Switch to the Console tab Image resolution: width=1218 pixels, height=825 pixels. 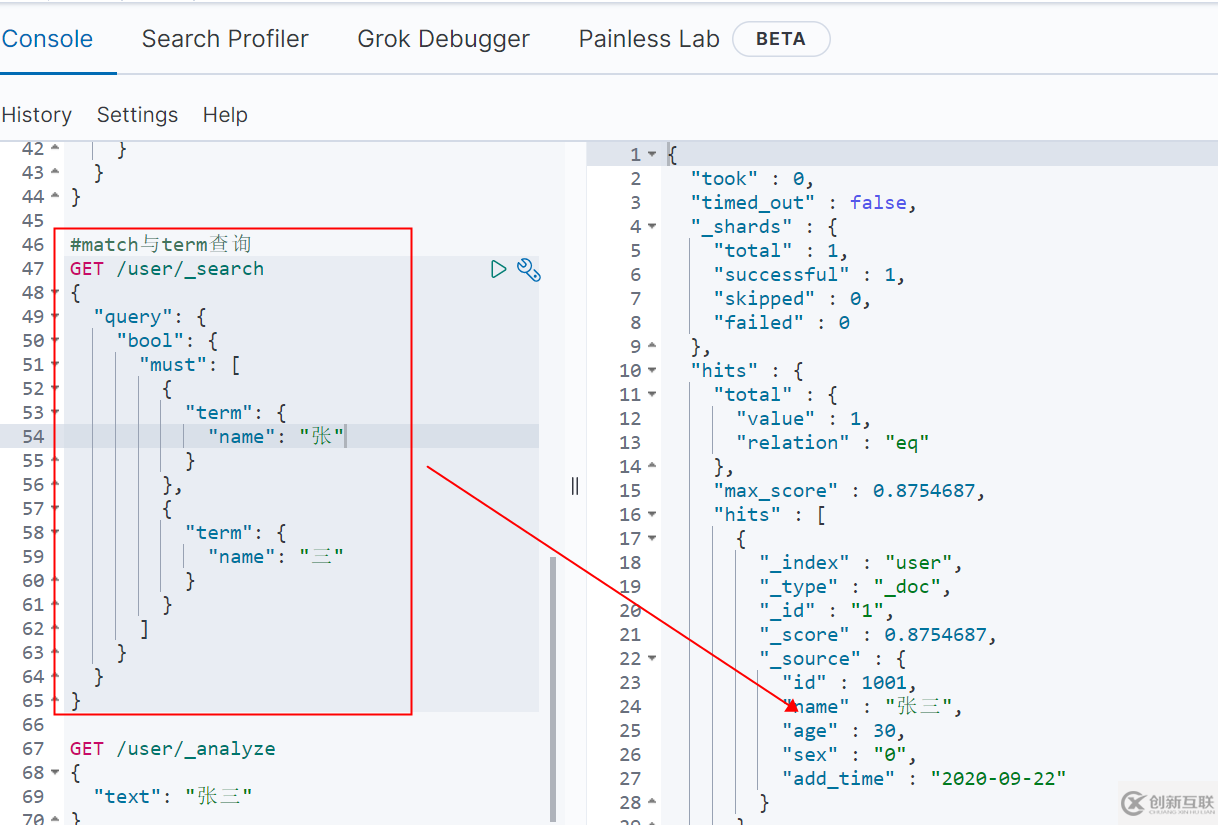[47, 39]
